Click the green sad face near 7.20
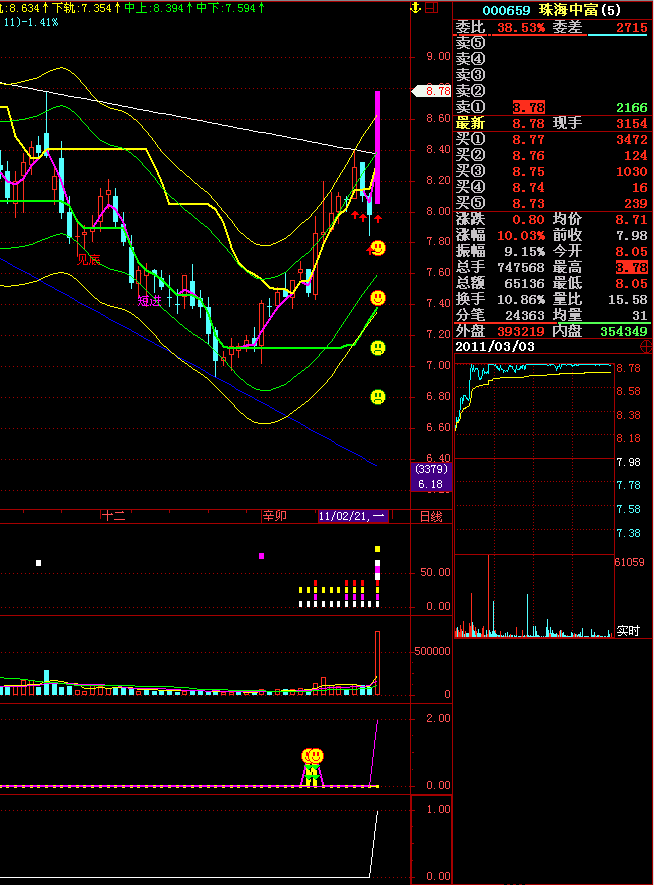655x885 pixels. tap(378, 348)
